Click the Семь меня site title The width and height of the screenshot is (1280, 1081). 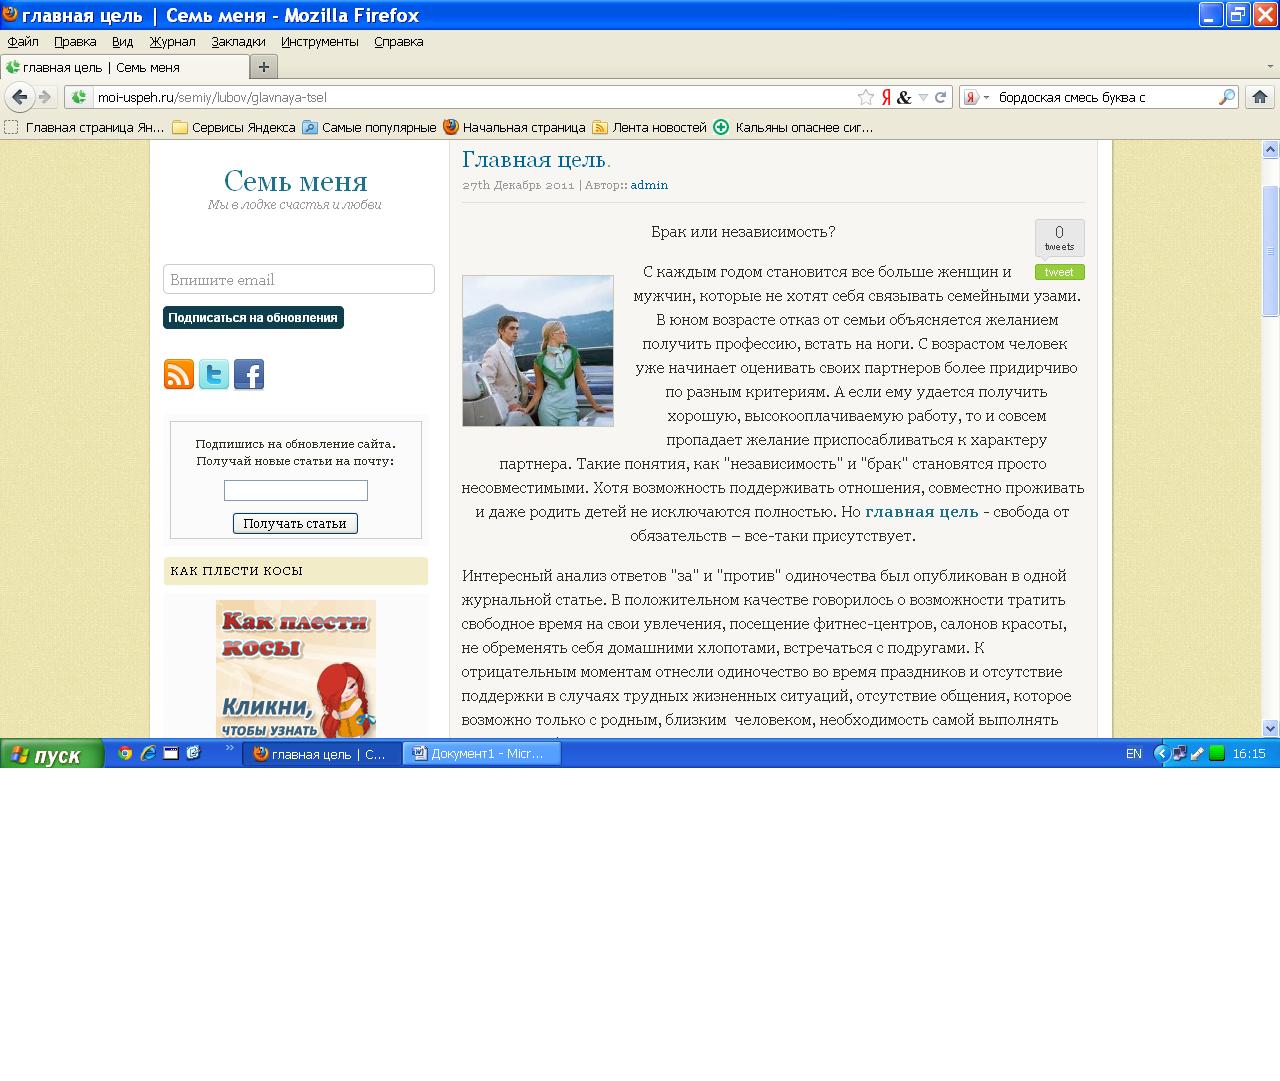point(295,181)
